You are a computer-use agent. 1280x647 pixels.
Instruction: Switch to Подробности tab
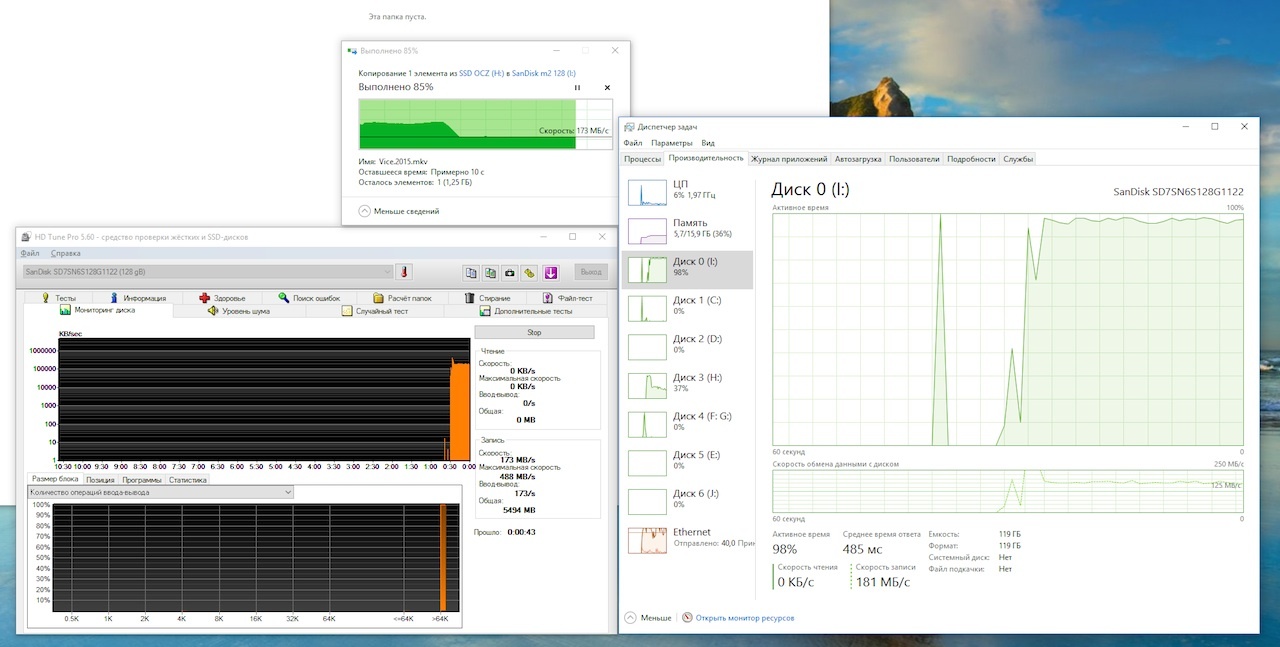[x=971, y=159]
